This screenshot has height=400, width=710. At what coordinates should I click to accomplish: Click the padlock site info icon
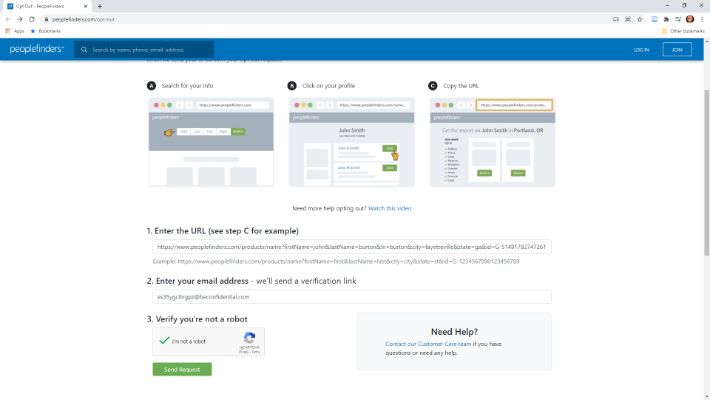[46, 19]
